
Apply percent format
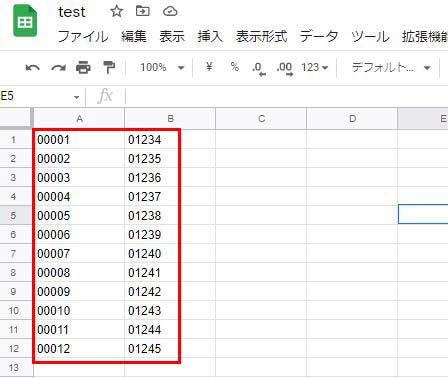coord(235,67)
